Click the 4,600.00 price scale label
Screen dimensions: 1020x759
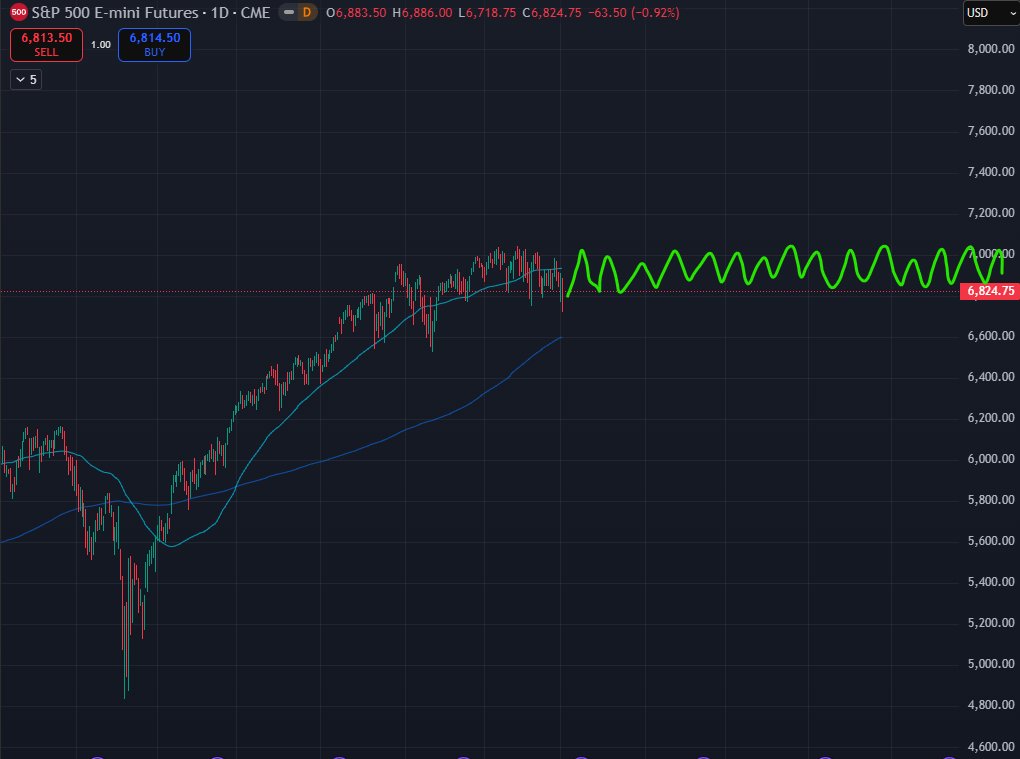(x=991, y=747)
